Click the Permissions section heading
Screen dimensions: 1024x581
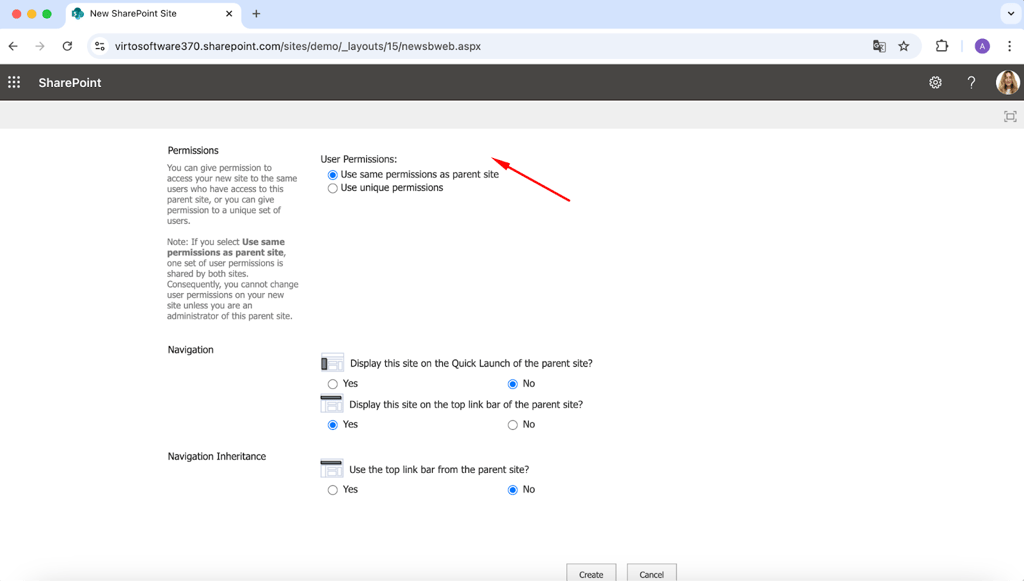[193, 150]
